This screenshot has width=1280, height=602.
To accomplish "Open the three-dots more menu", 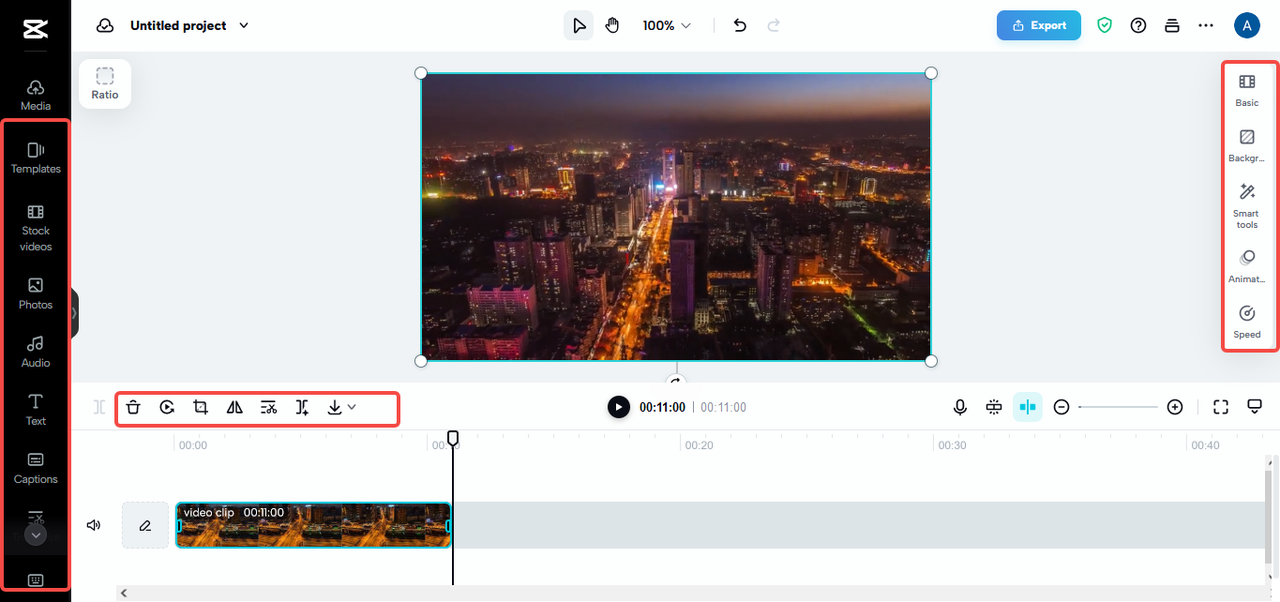I will (1206, 26).
